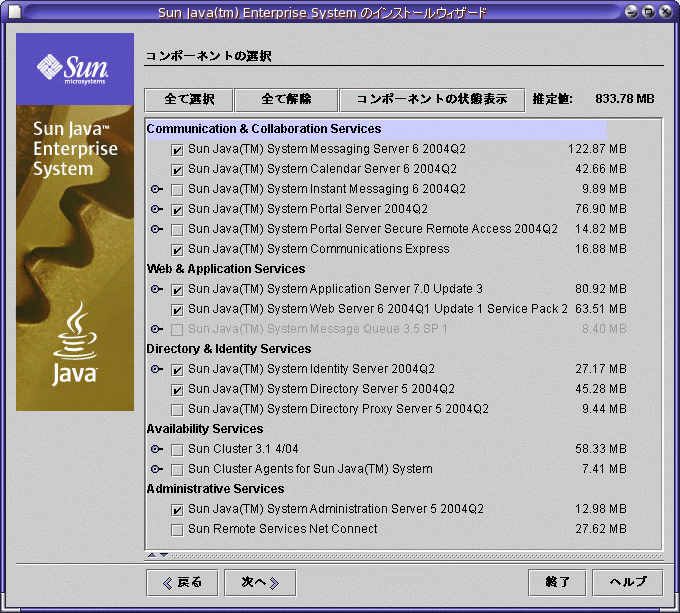Click Sun Cluster size 58.33 MB
Viewport: 680px width, 613px height.
click(601, 449)
